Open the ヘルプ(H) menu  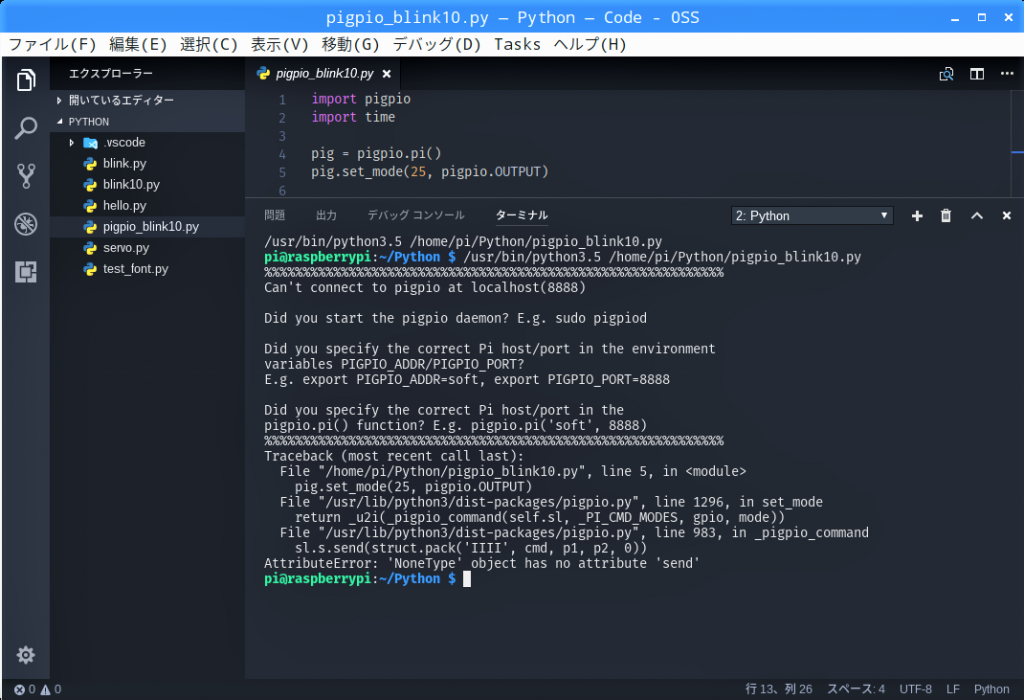[590, 44]
